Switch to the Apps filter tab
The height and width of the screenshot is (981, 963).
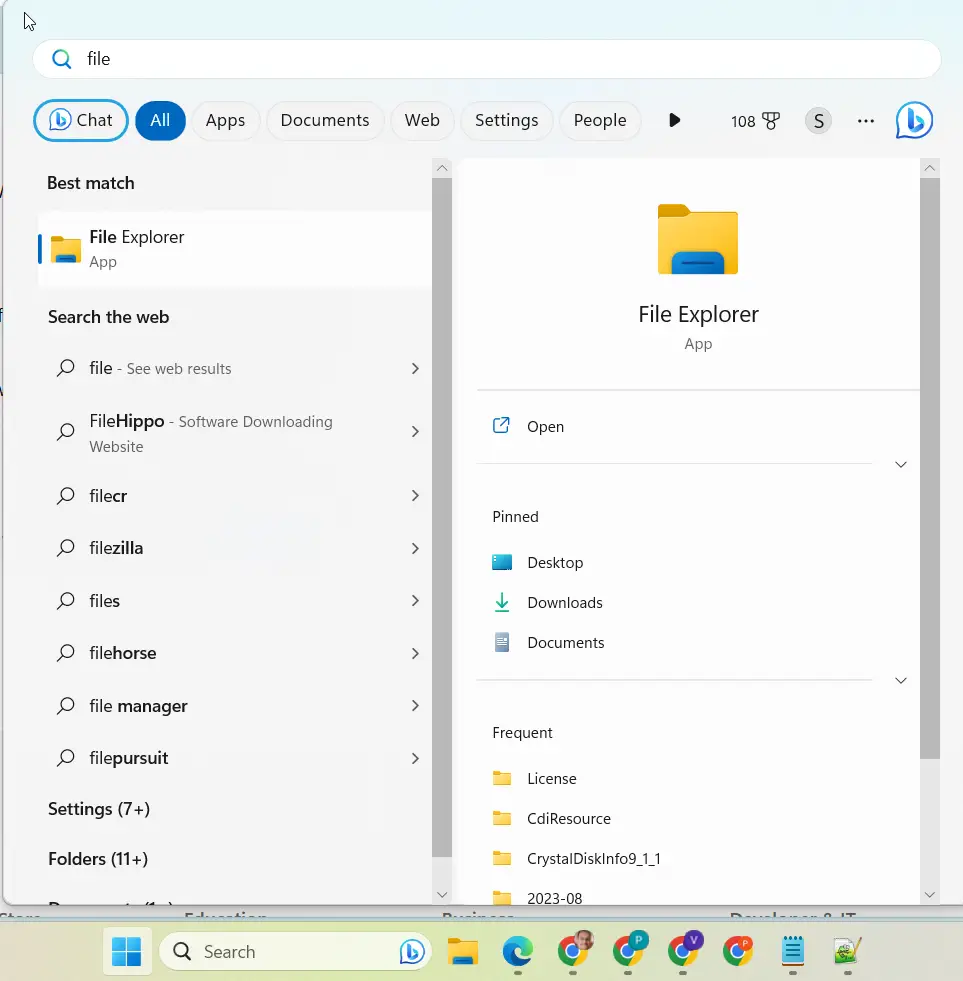point(225,120)
